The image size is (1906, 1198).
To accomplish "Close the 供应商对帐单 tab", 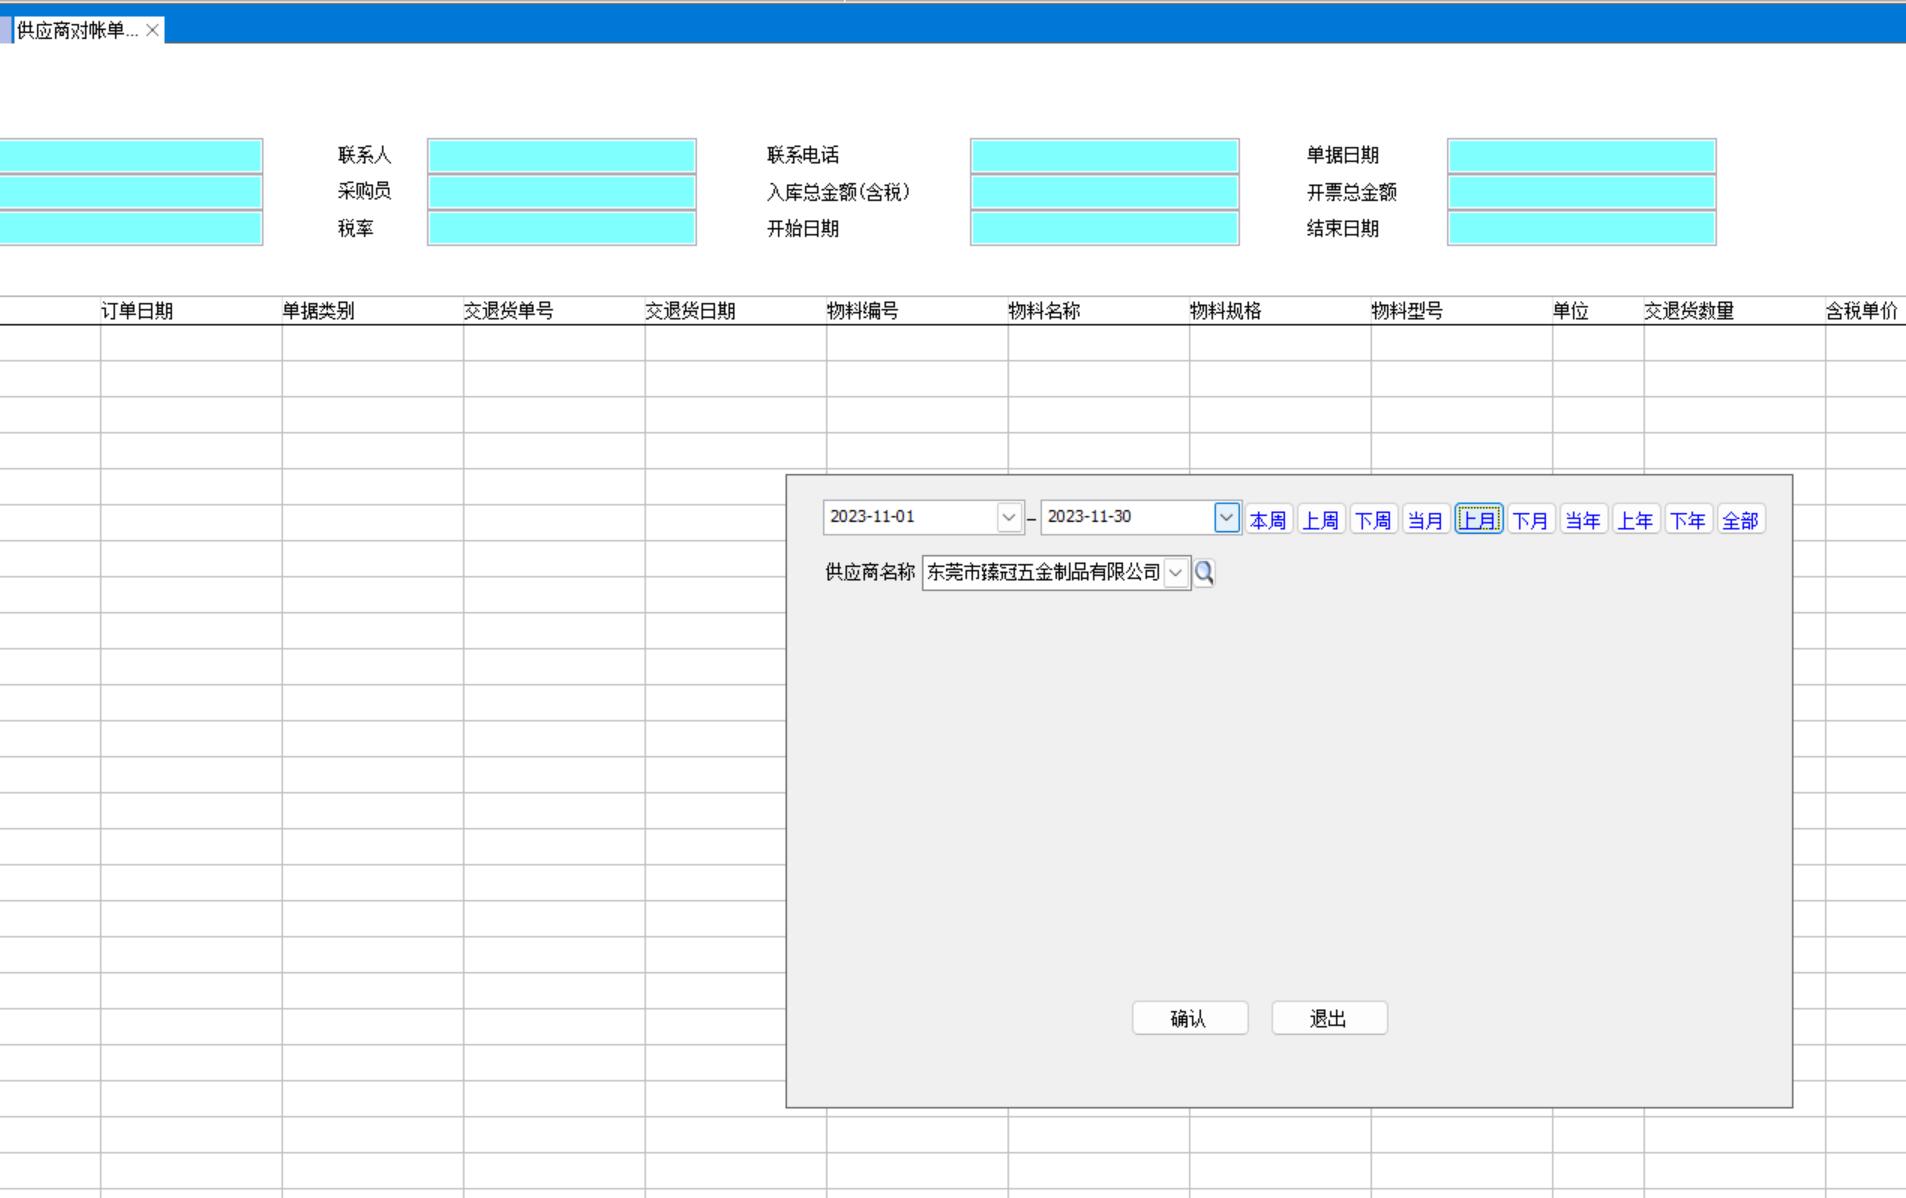I will pyautogui.click(x=152, y=30).
